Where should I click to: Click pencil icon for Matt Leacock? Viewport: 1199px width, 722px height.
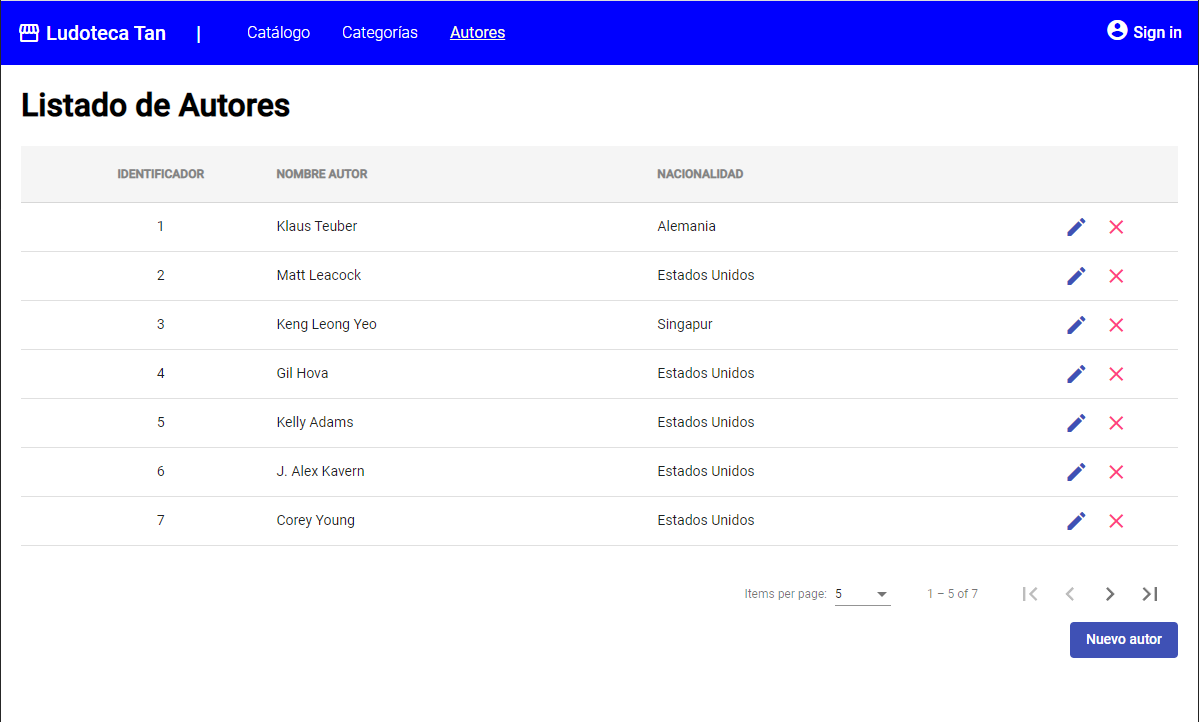[x=1076, y=276]
